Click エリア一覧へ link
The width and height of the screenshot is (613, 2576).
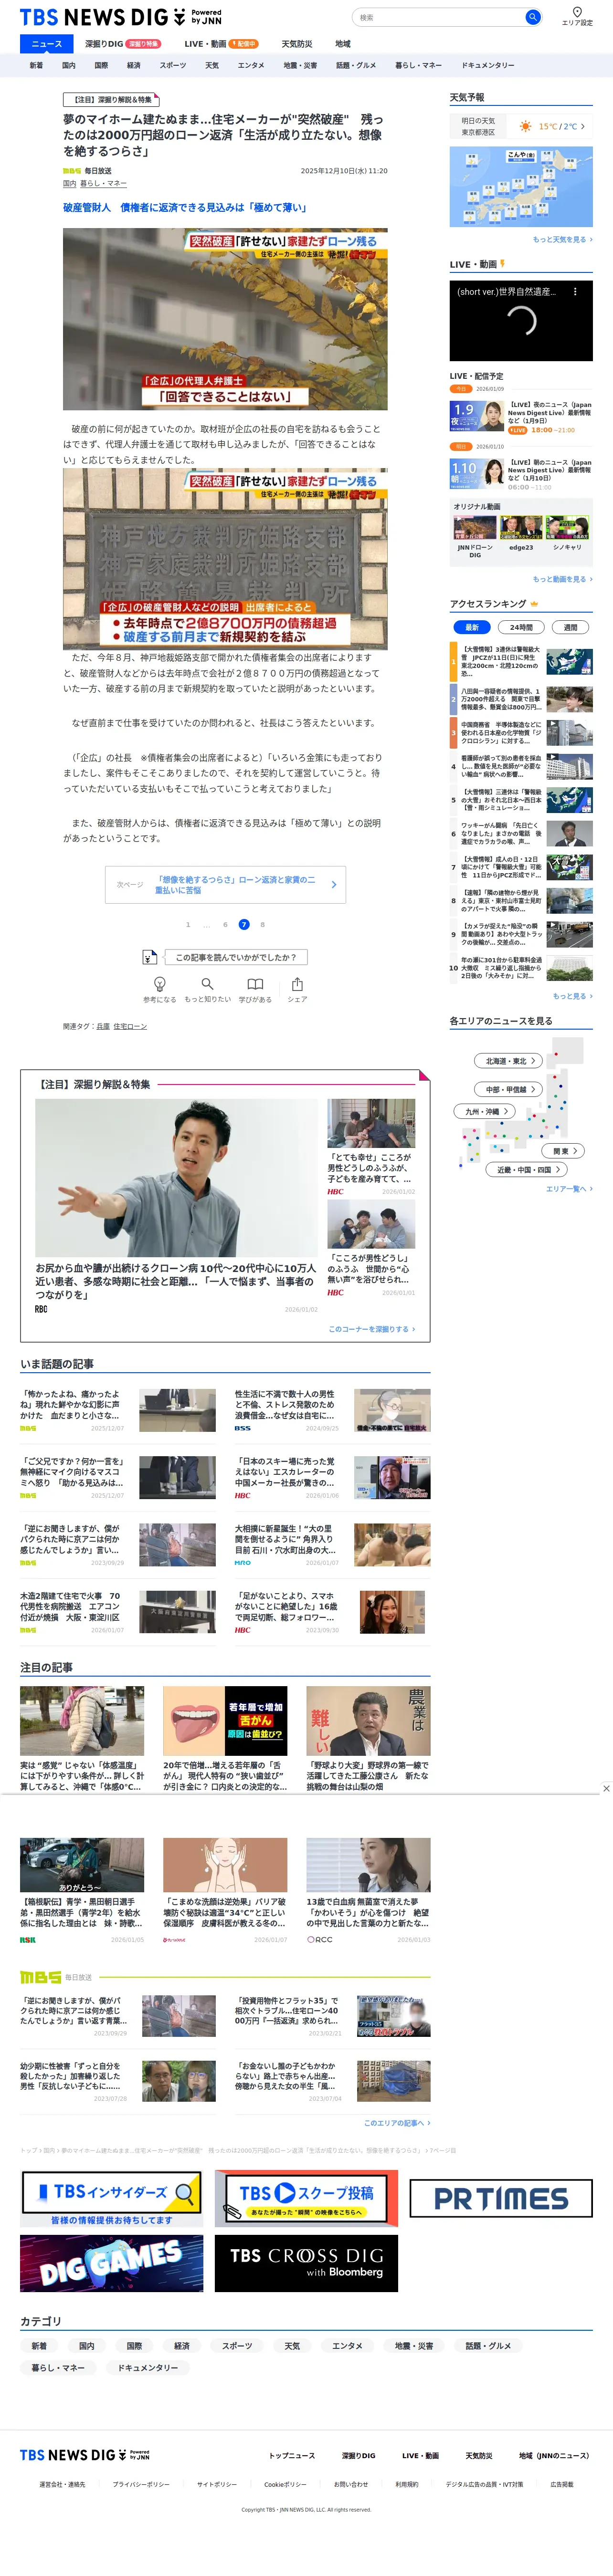[569, 1189]
